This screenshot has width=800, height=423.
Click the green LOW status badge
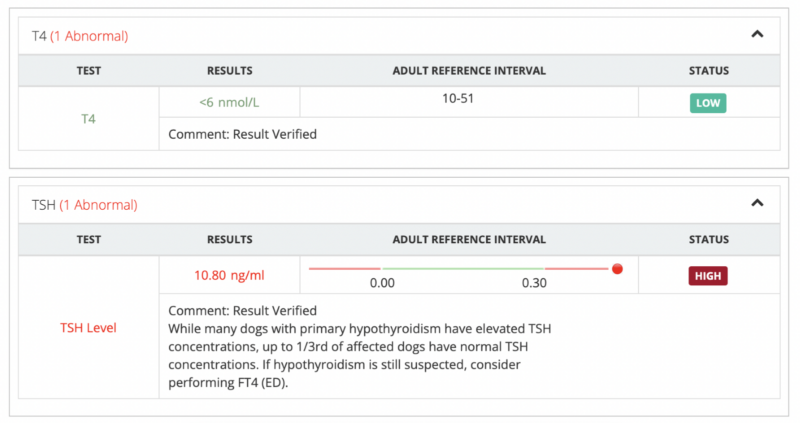pos(708,103)
